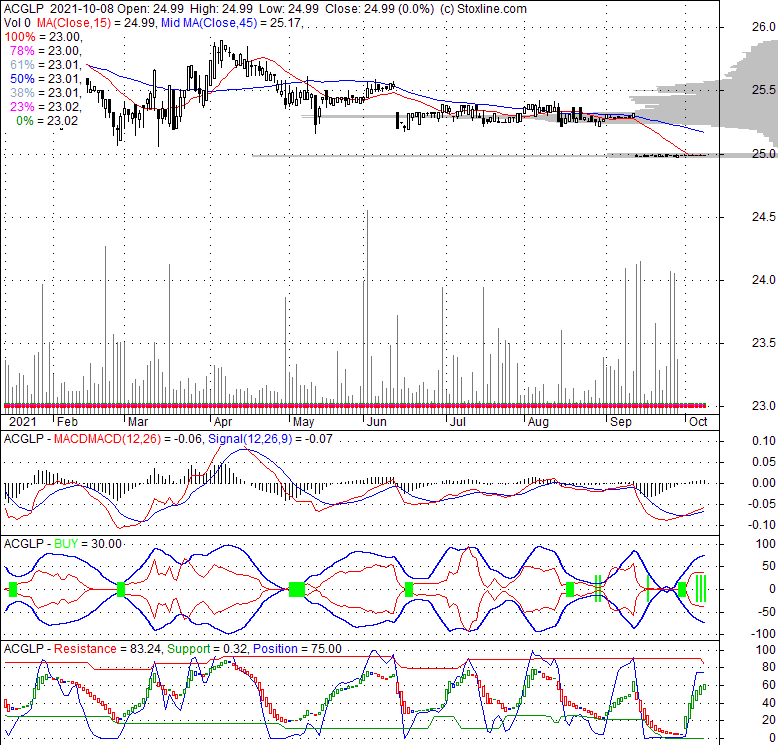780x745 pixels.
Task: Click the '38% = 23.01' level label
Action: click(x=45, y=93)
